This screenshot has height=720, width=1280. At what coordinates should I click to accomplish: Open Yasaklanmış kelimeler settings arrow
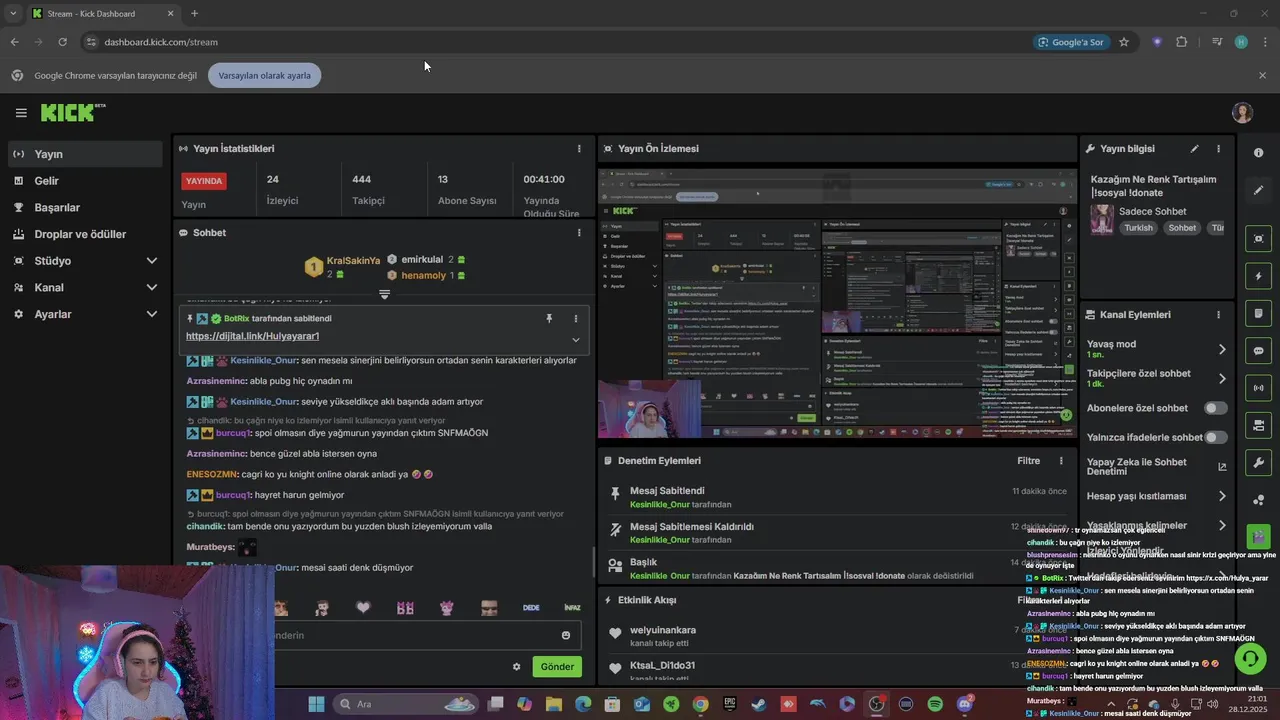pos(1222,525)
